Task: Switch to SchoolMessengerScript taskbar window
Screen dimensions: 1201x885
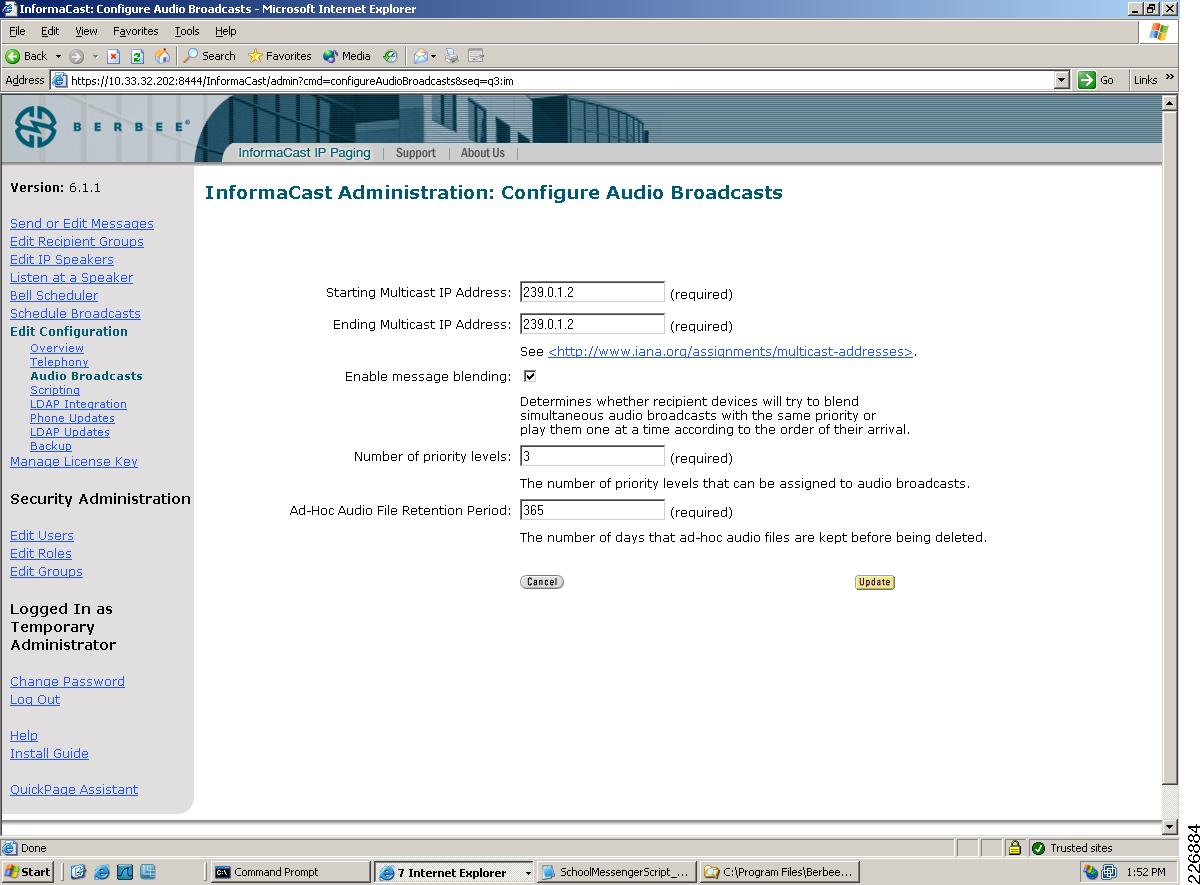Action: [x=616, y=872]
